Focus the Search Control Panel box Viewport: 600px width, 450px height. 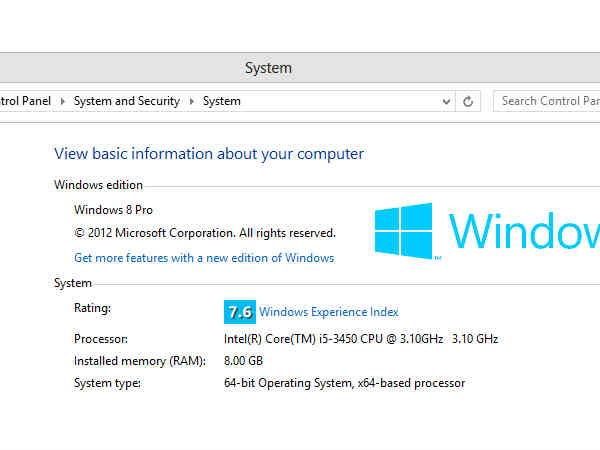click(548, 101)
